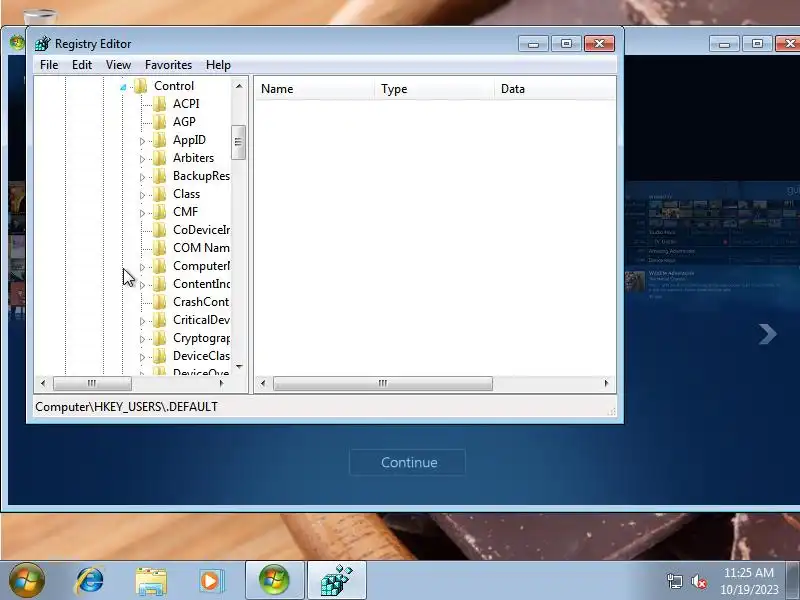Open the File menu
Screen dimensions: 800x600
(x=49, y=65)
